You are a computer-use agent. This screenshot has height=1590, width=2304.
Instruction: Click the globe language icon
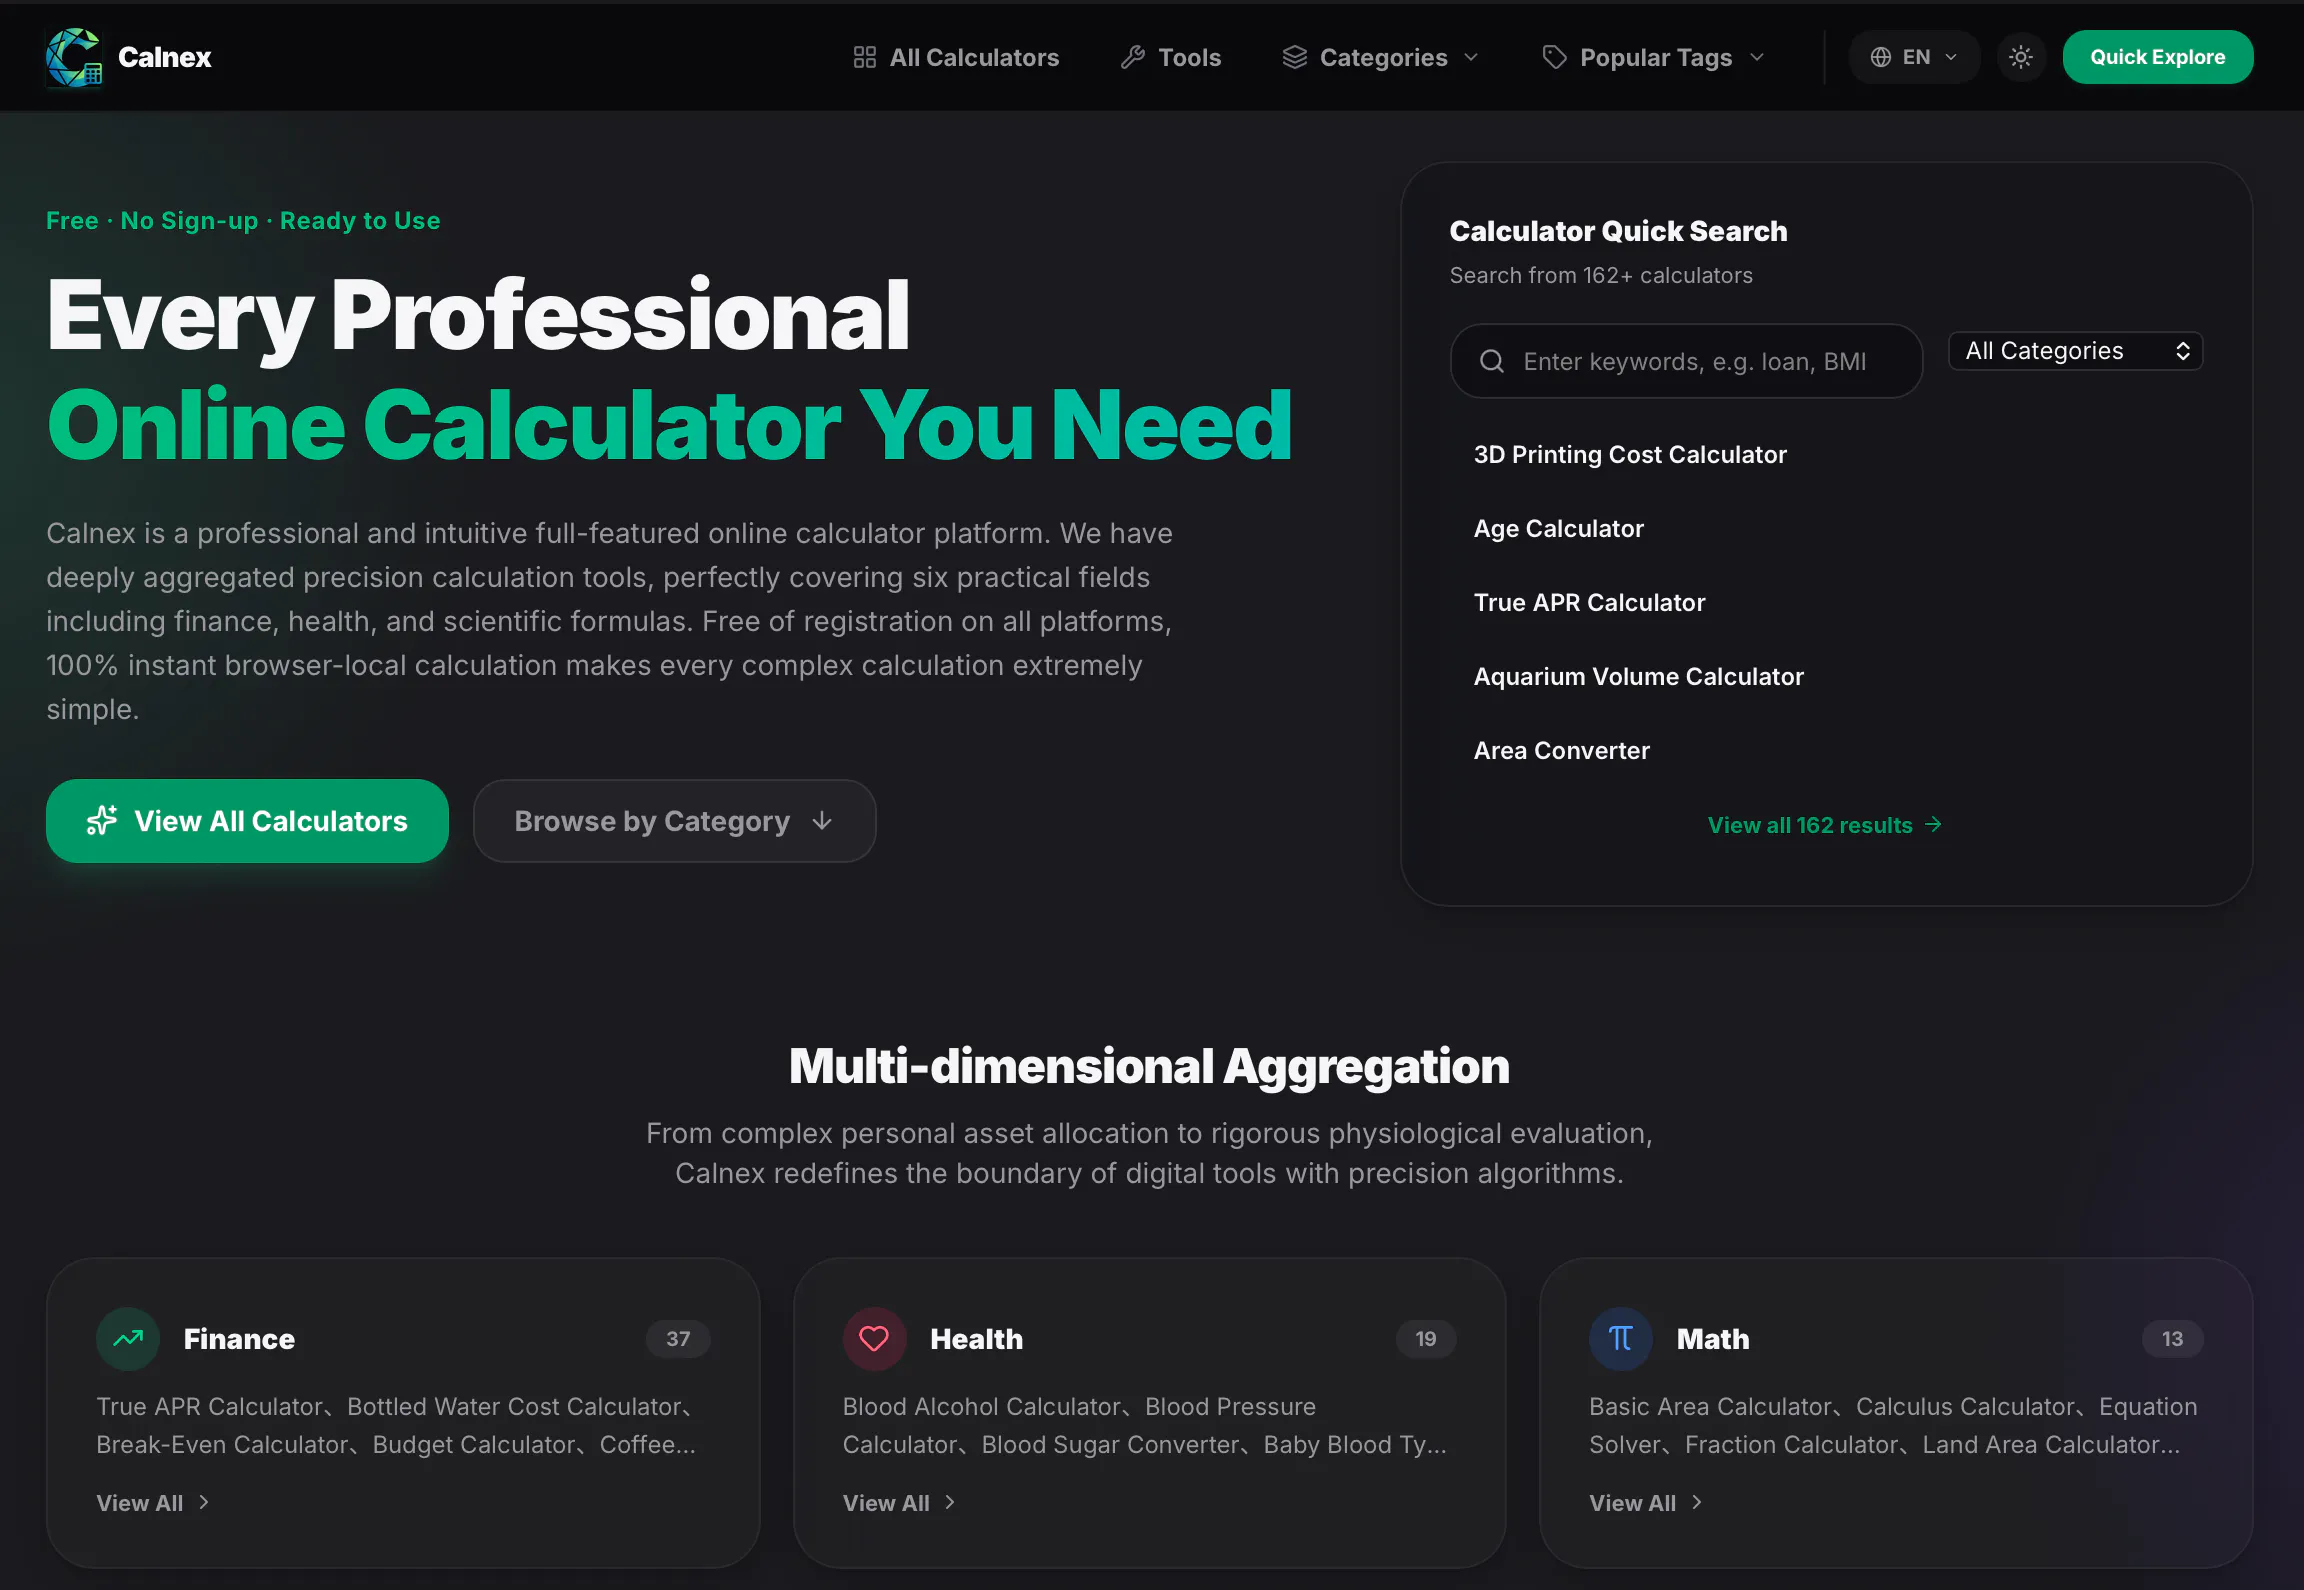[1881, 57]
